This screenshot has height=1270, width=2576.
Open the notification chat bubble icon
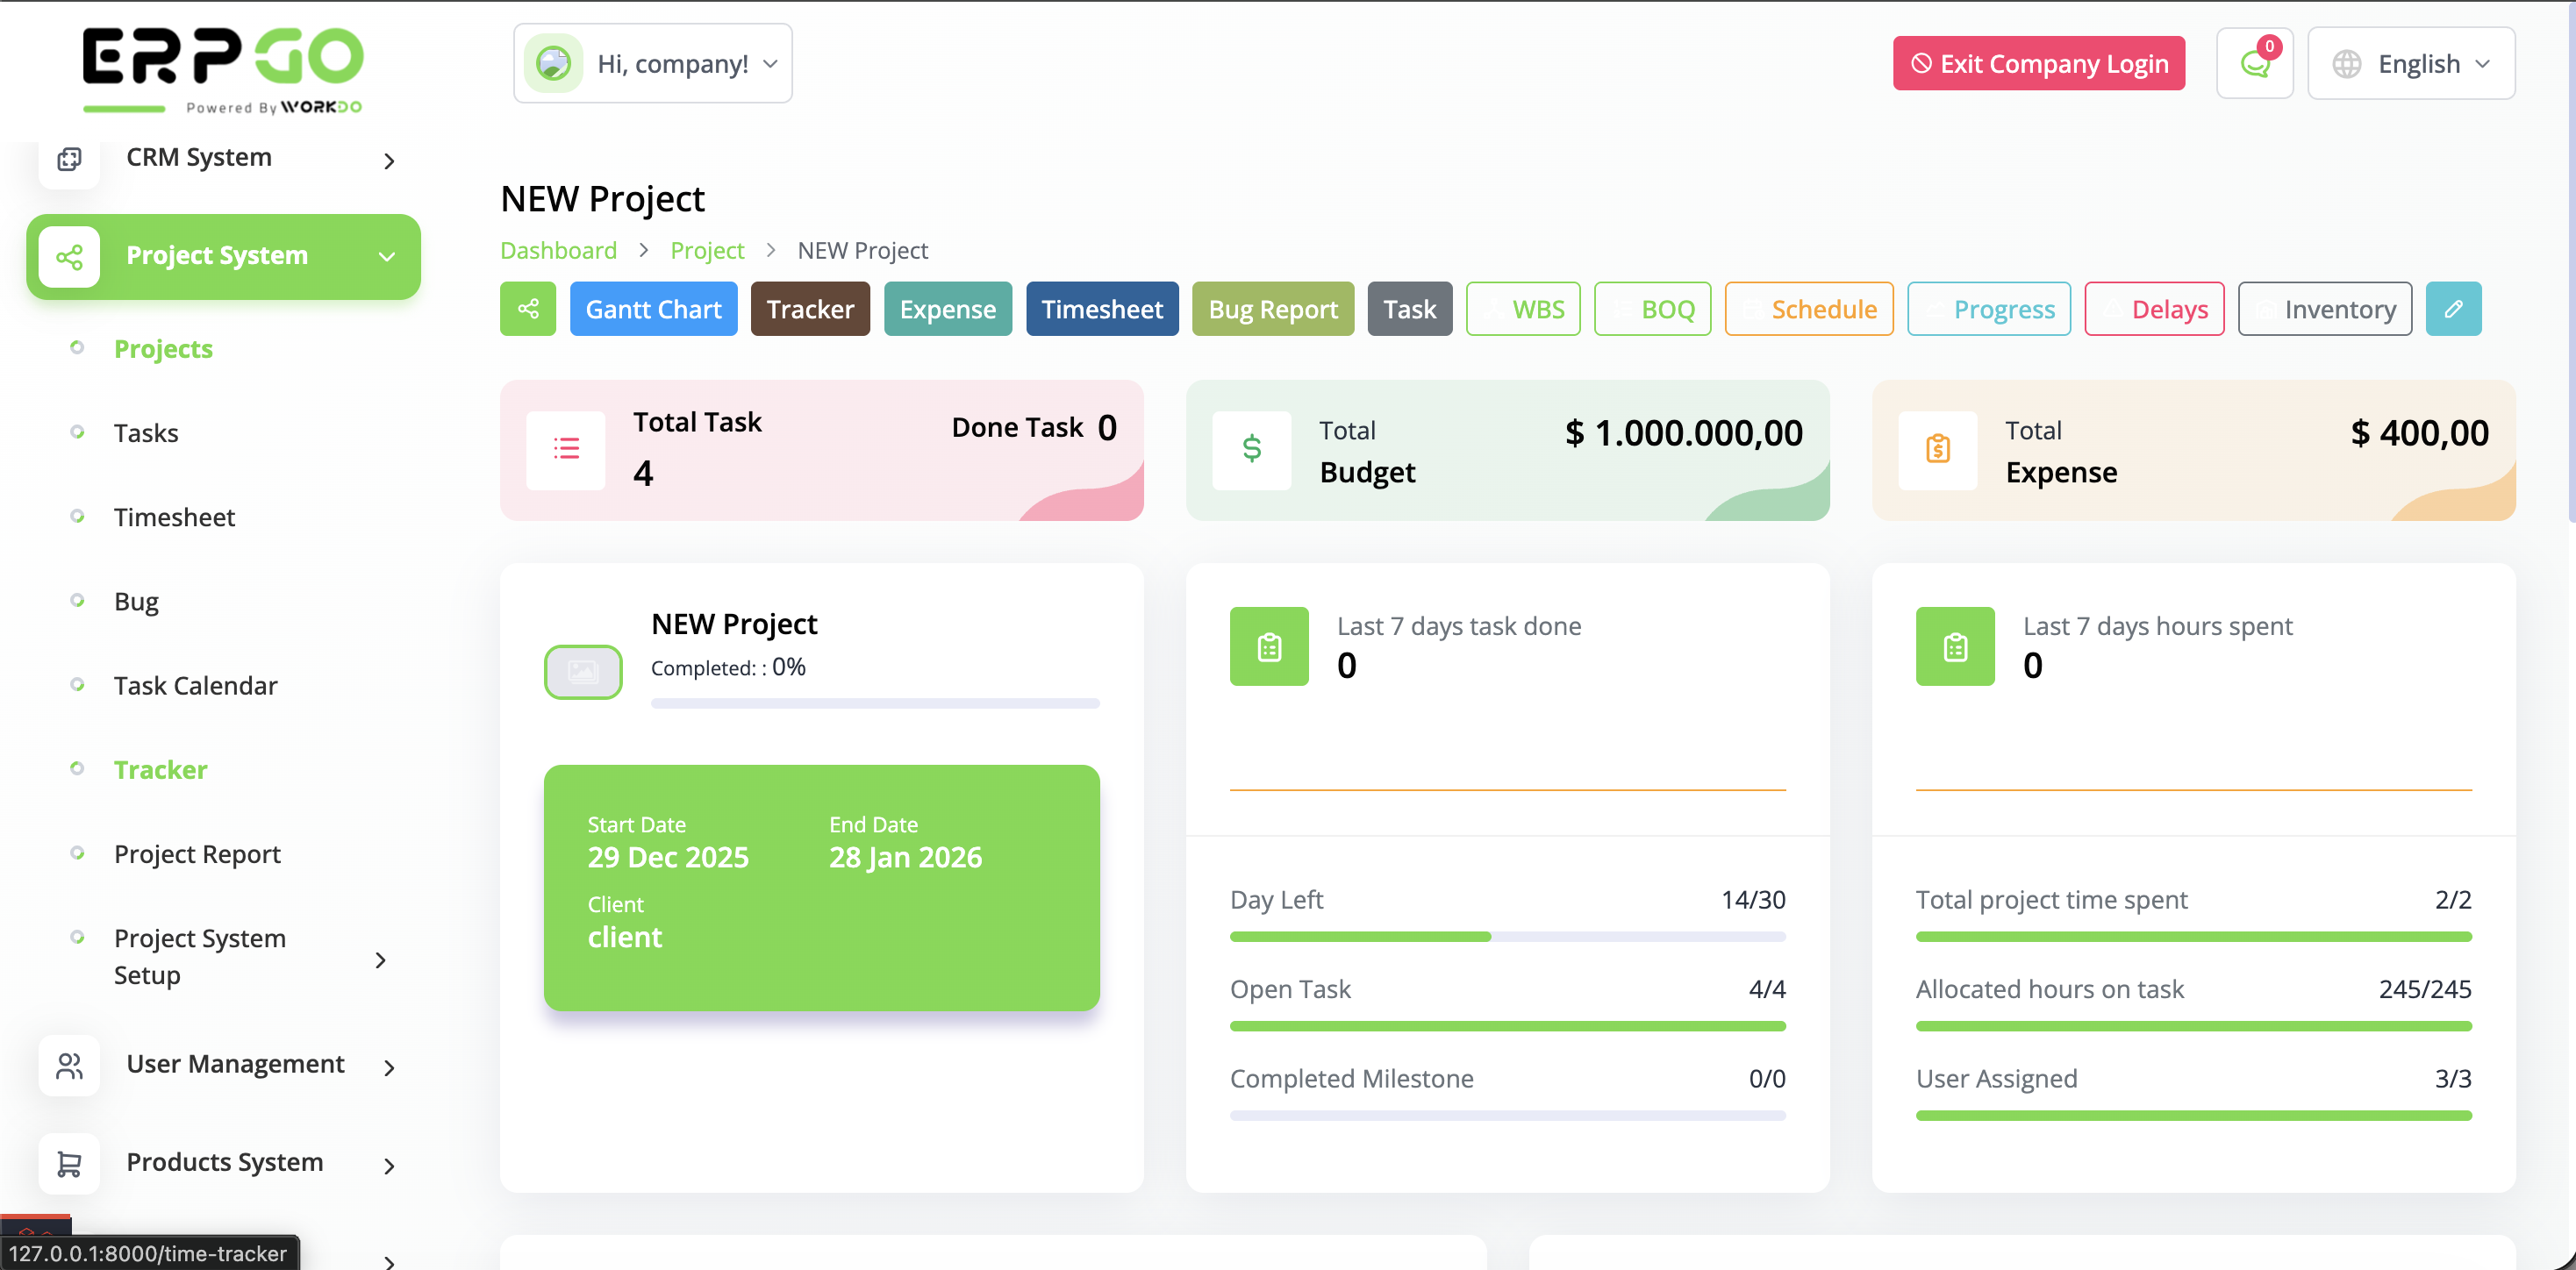[2255, 63]
